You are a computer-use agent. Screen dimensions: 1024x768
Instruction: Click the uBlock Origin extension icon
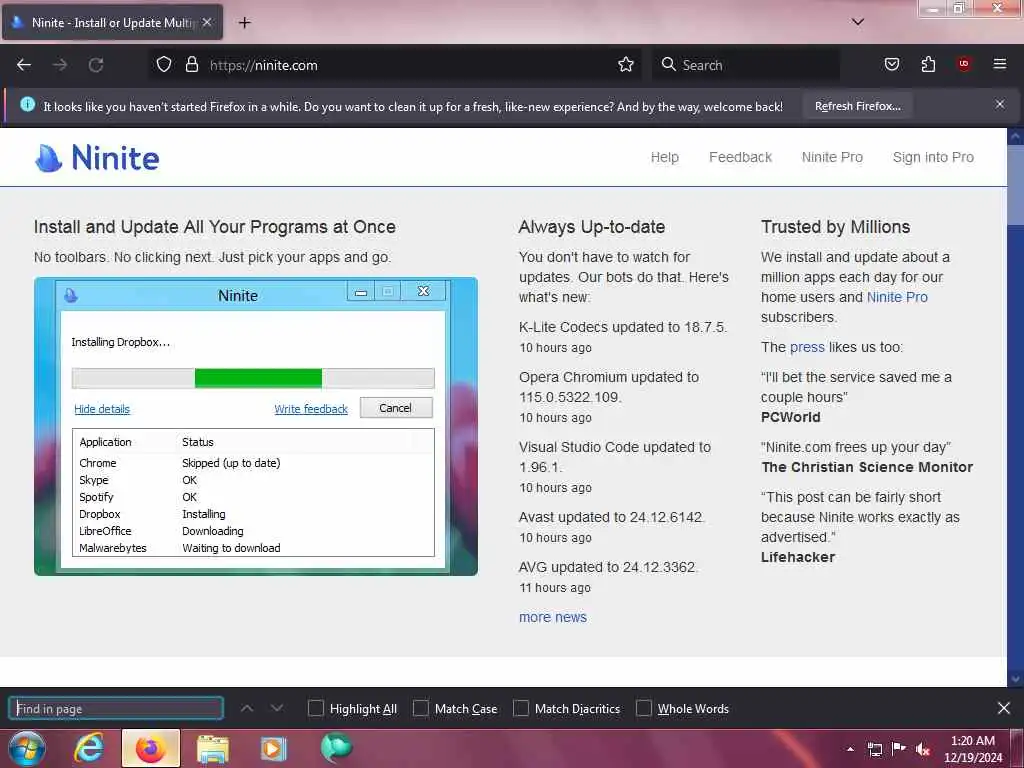click(x=964, y=64)
